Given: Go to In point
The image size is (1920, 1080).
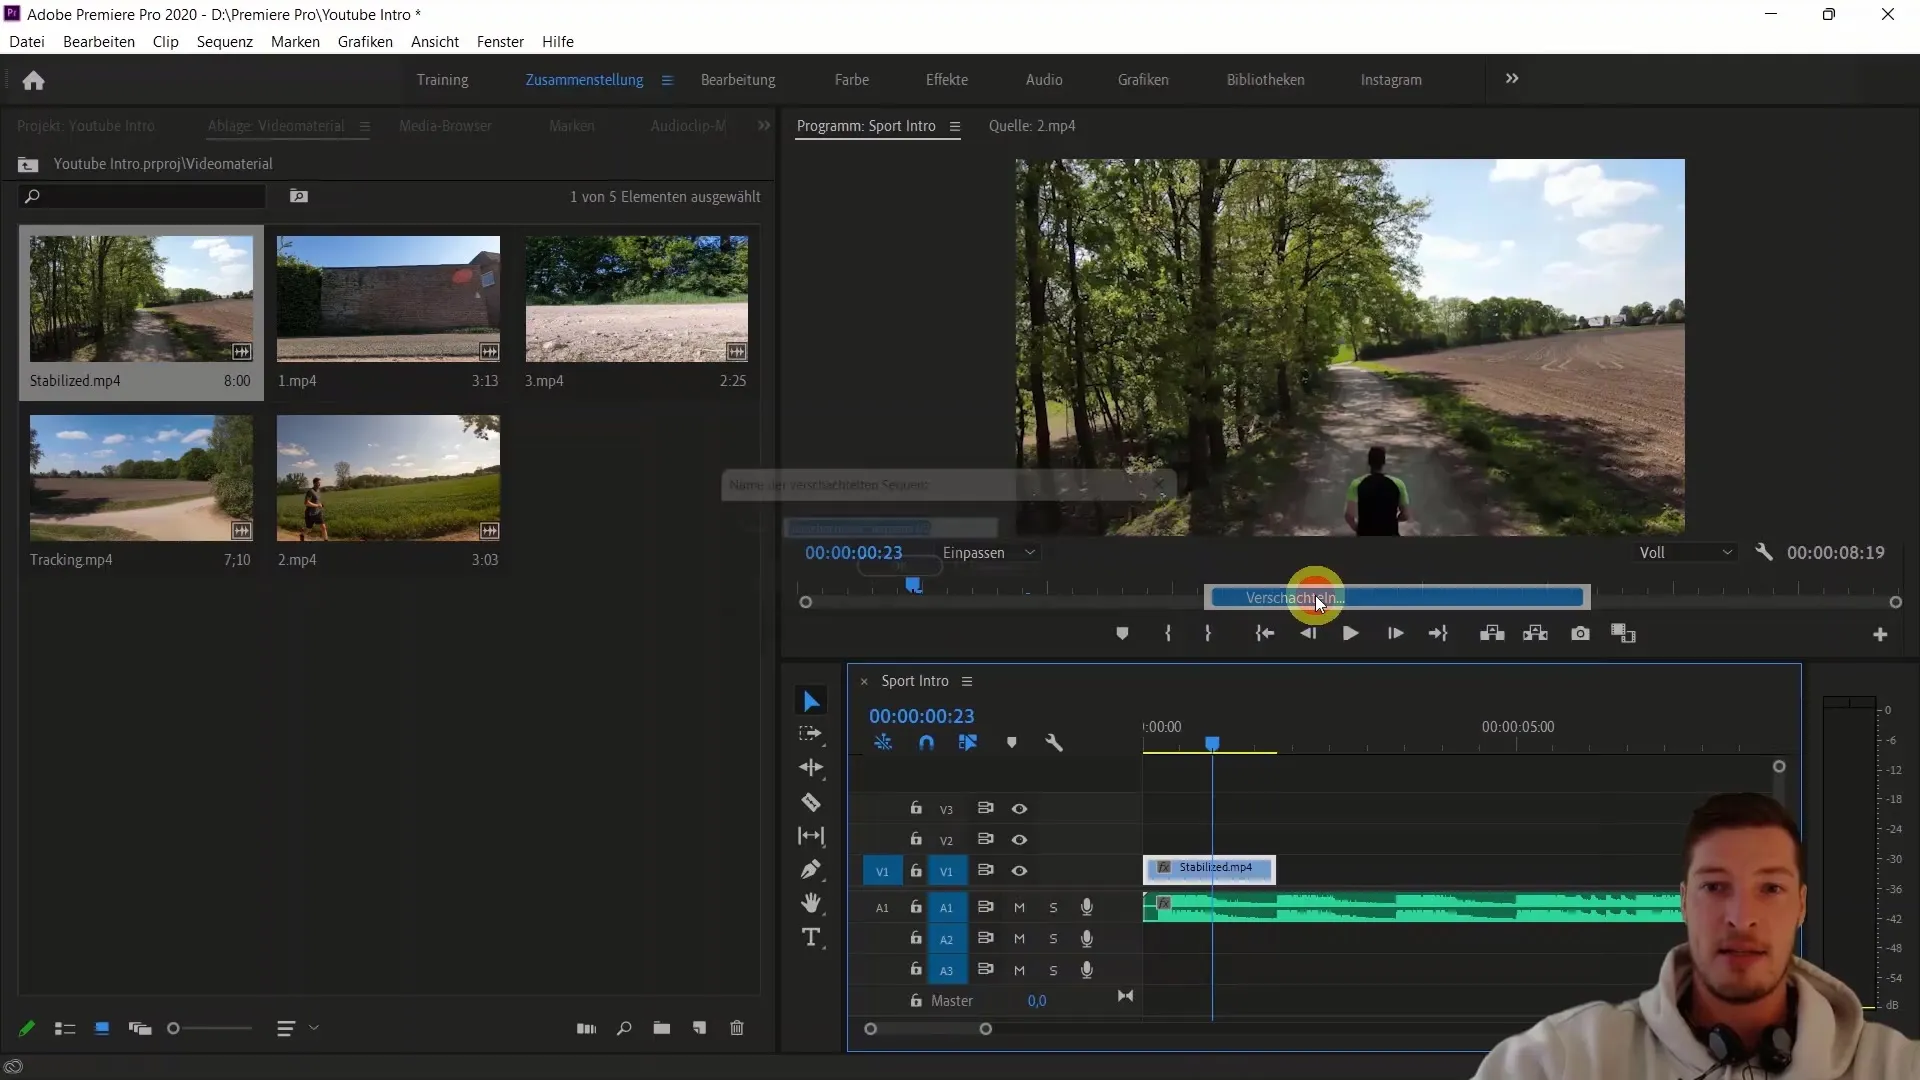Looking at the screenshot, I should 1265,634.
